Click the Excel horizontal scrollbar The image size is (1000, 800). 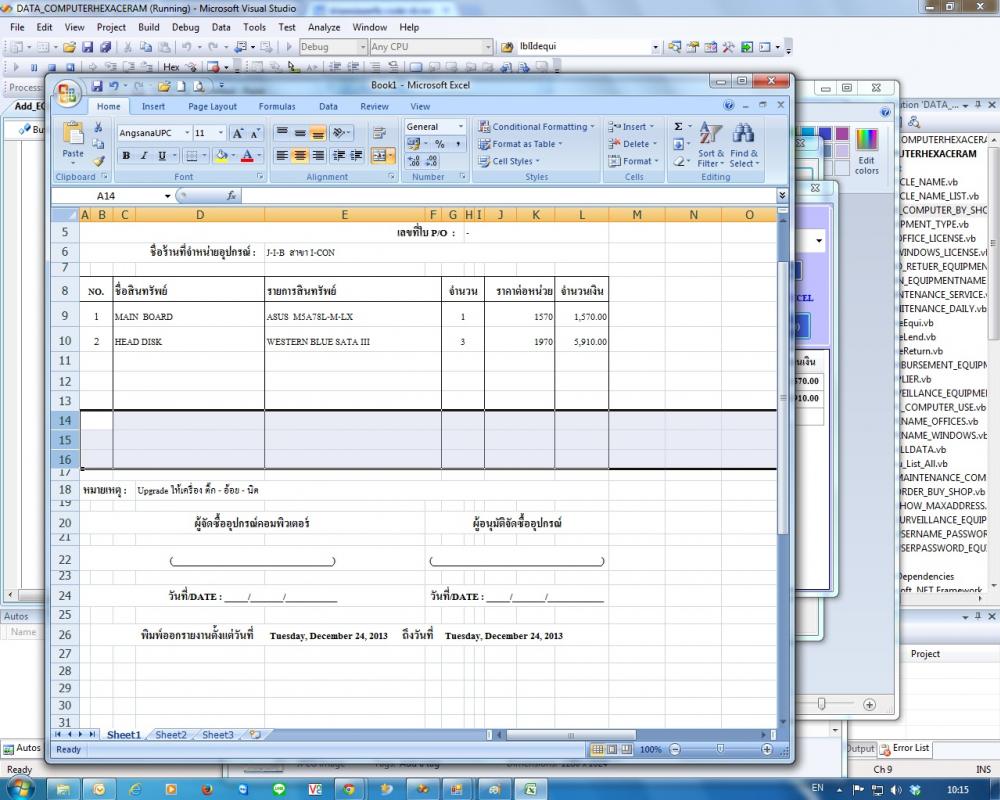click(571, 735)
